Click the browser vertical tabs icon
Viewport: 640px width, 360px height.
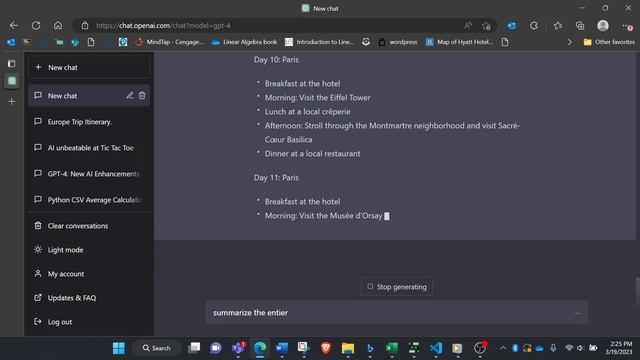[11, 63]
